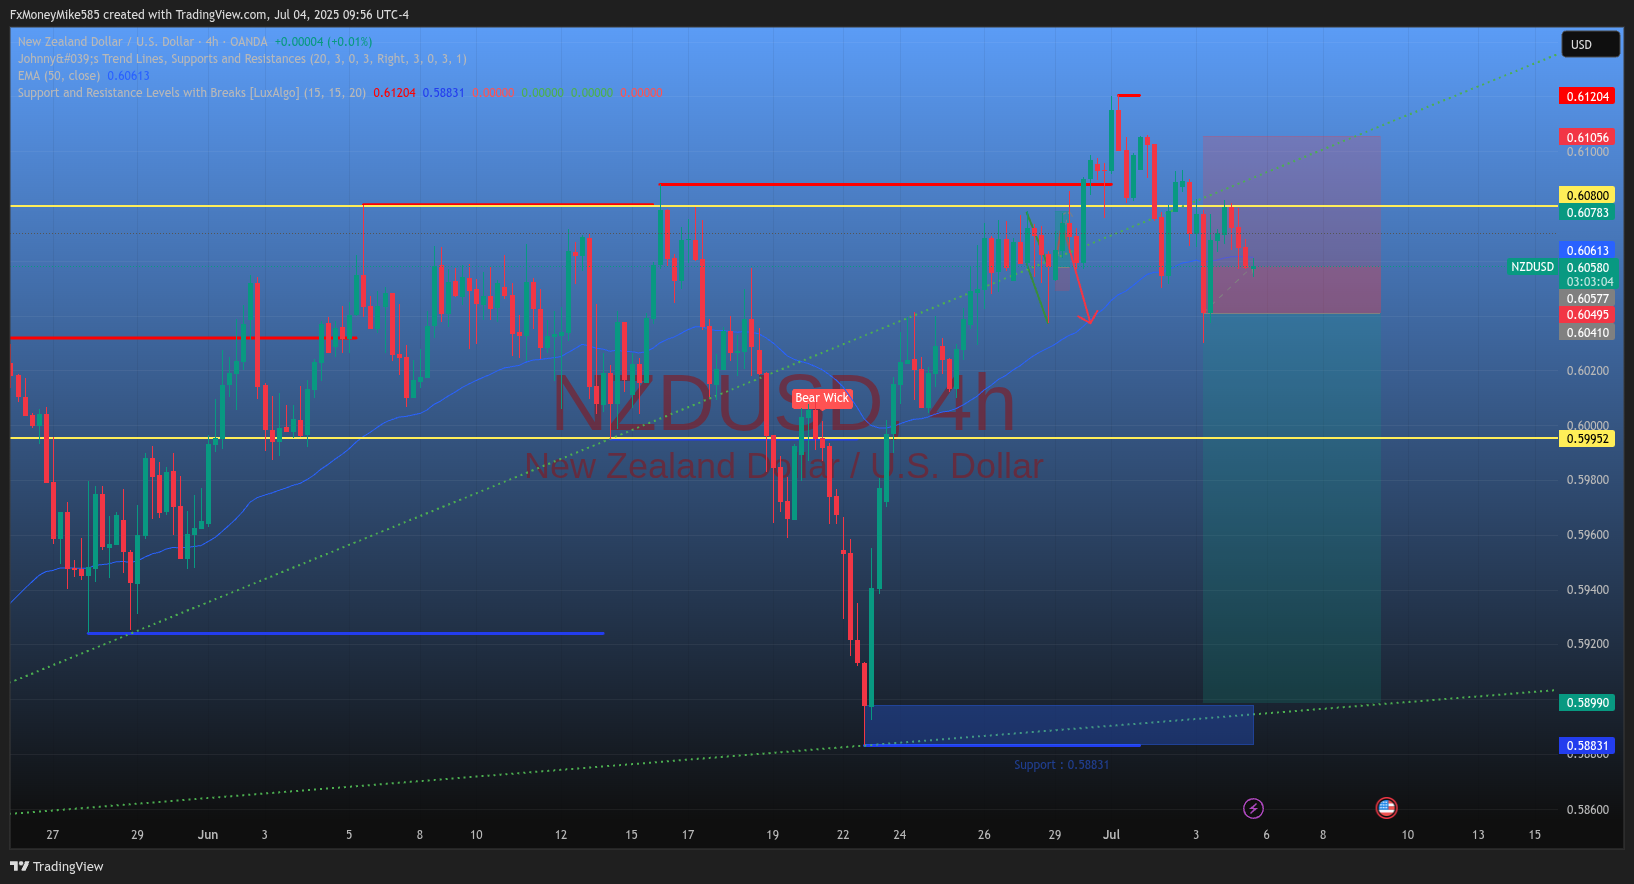Click the green 0.58990 price label
Viewport: 1634px width, 884px height.
1587,703
